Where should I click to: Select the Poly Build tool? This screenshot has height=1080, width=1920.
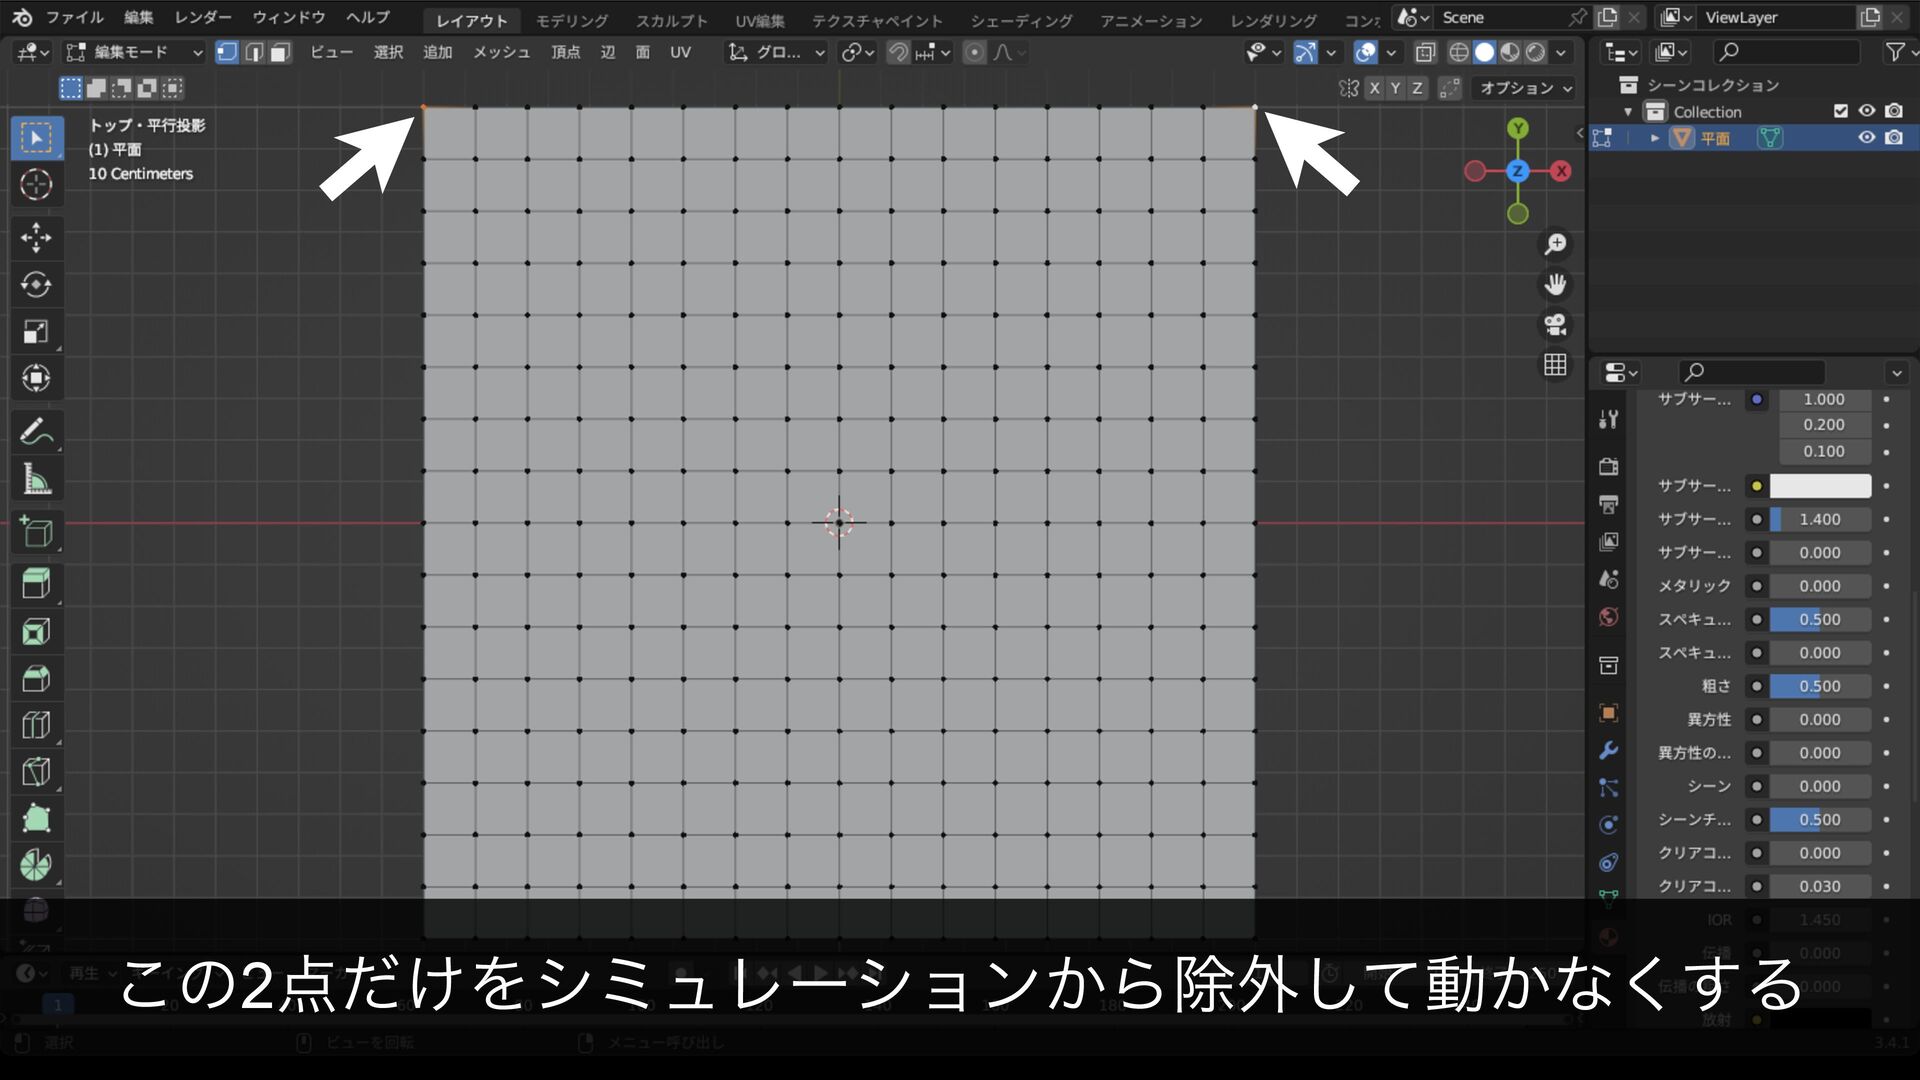[37, 819]
